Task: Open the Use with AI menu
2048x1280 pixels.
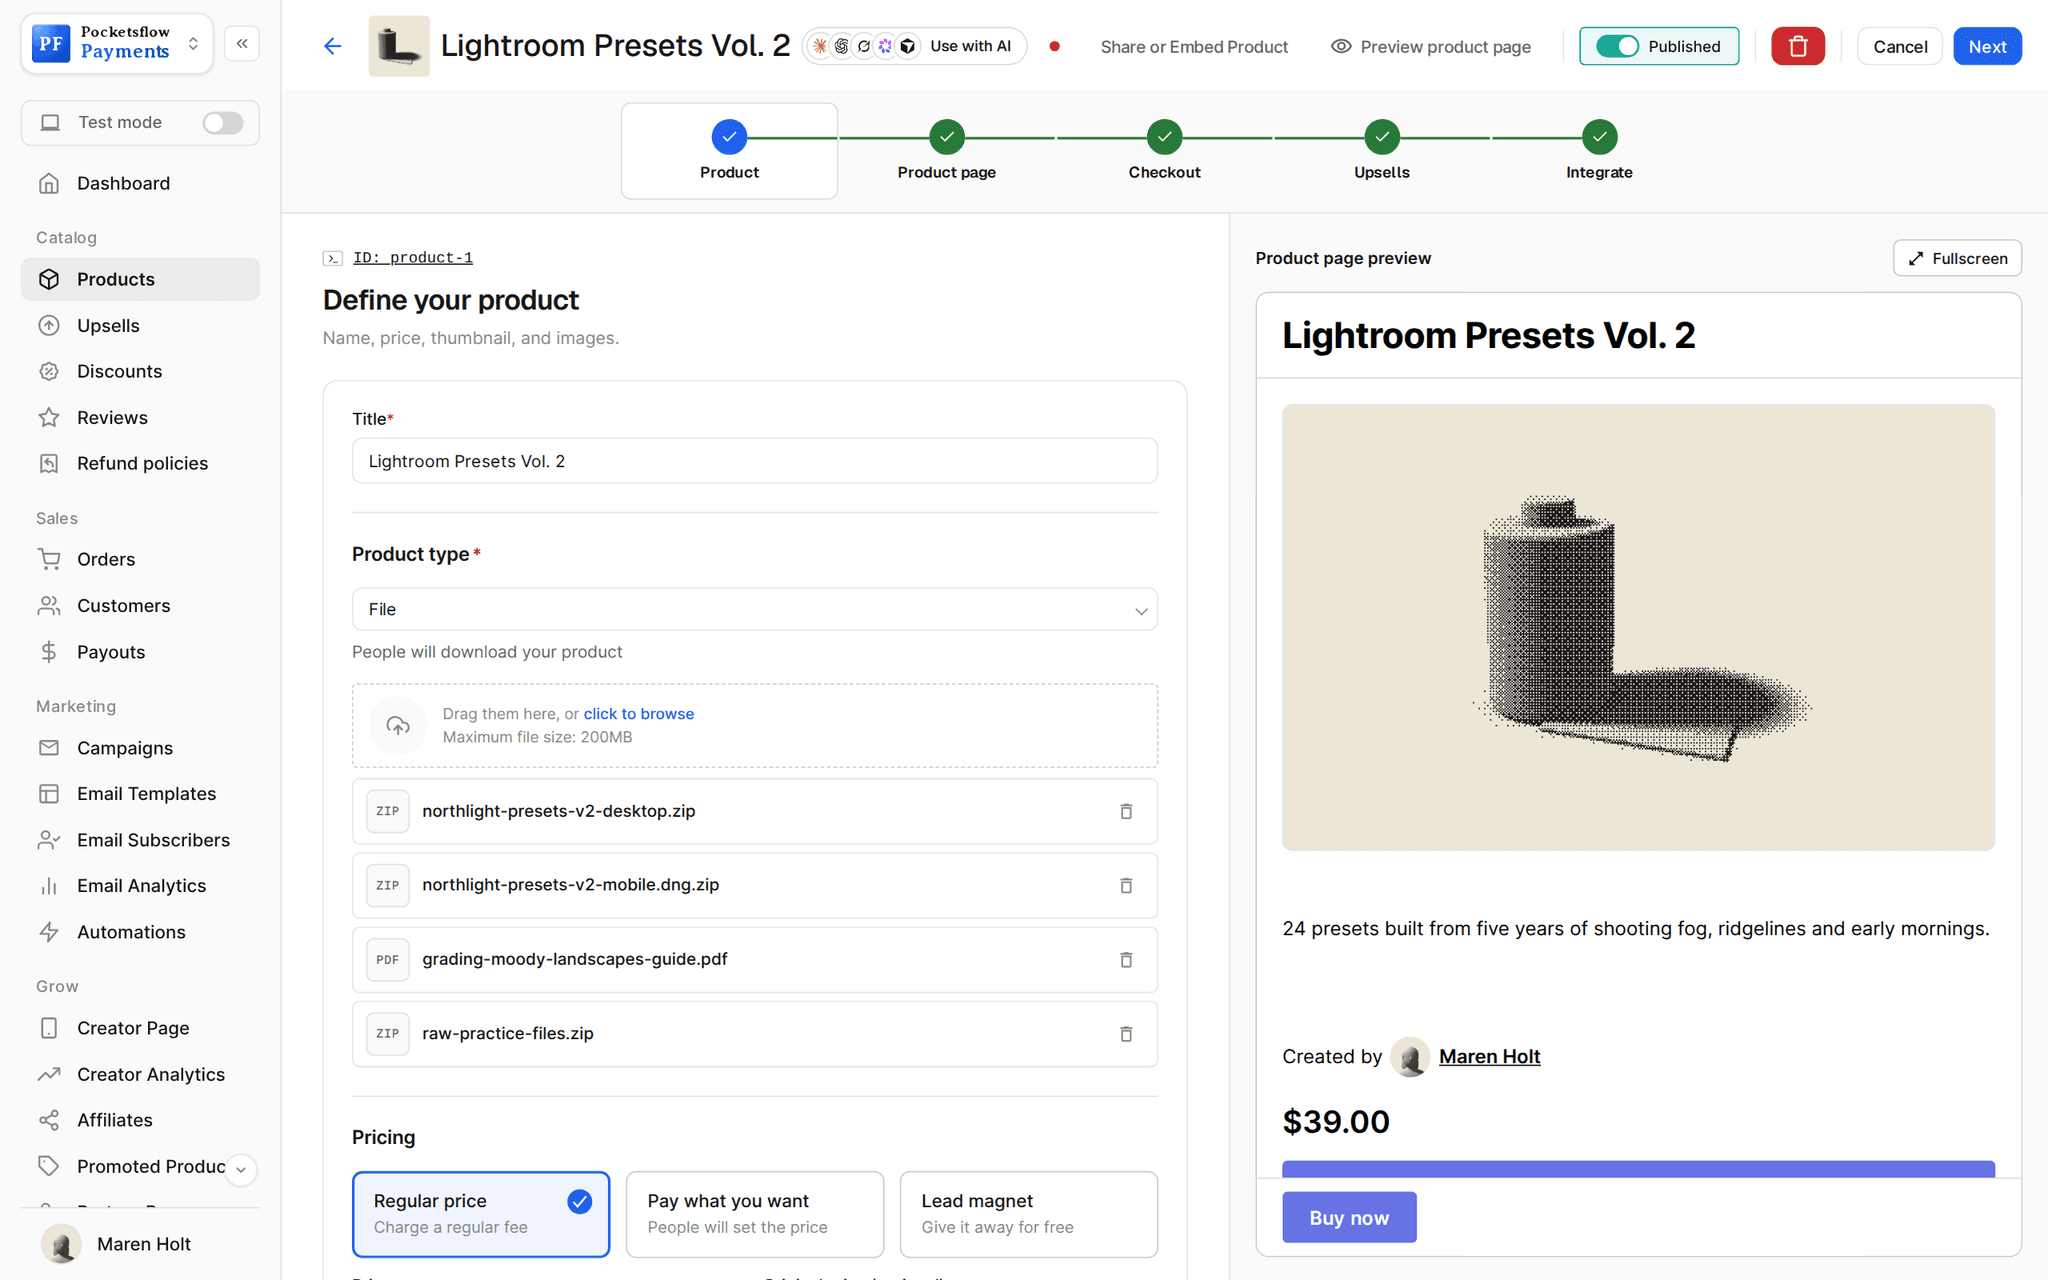Action: [914, 46]
